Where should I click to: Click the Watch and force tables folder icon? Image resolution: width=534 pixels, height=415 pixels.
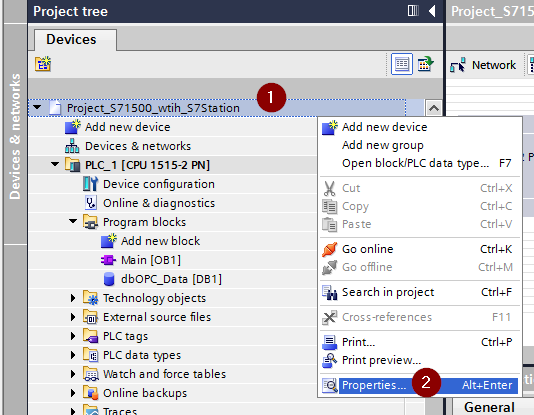91,374
